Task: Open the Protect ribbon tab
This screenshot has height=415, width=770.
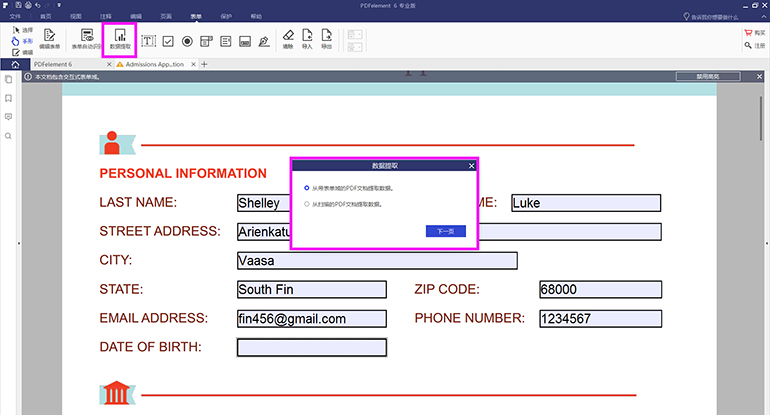Action: point(226,16)
